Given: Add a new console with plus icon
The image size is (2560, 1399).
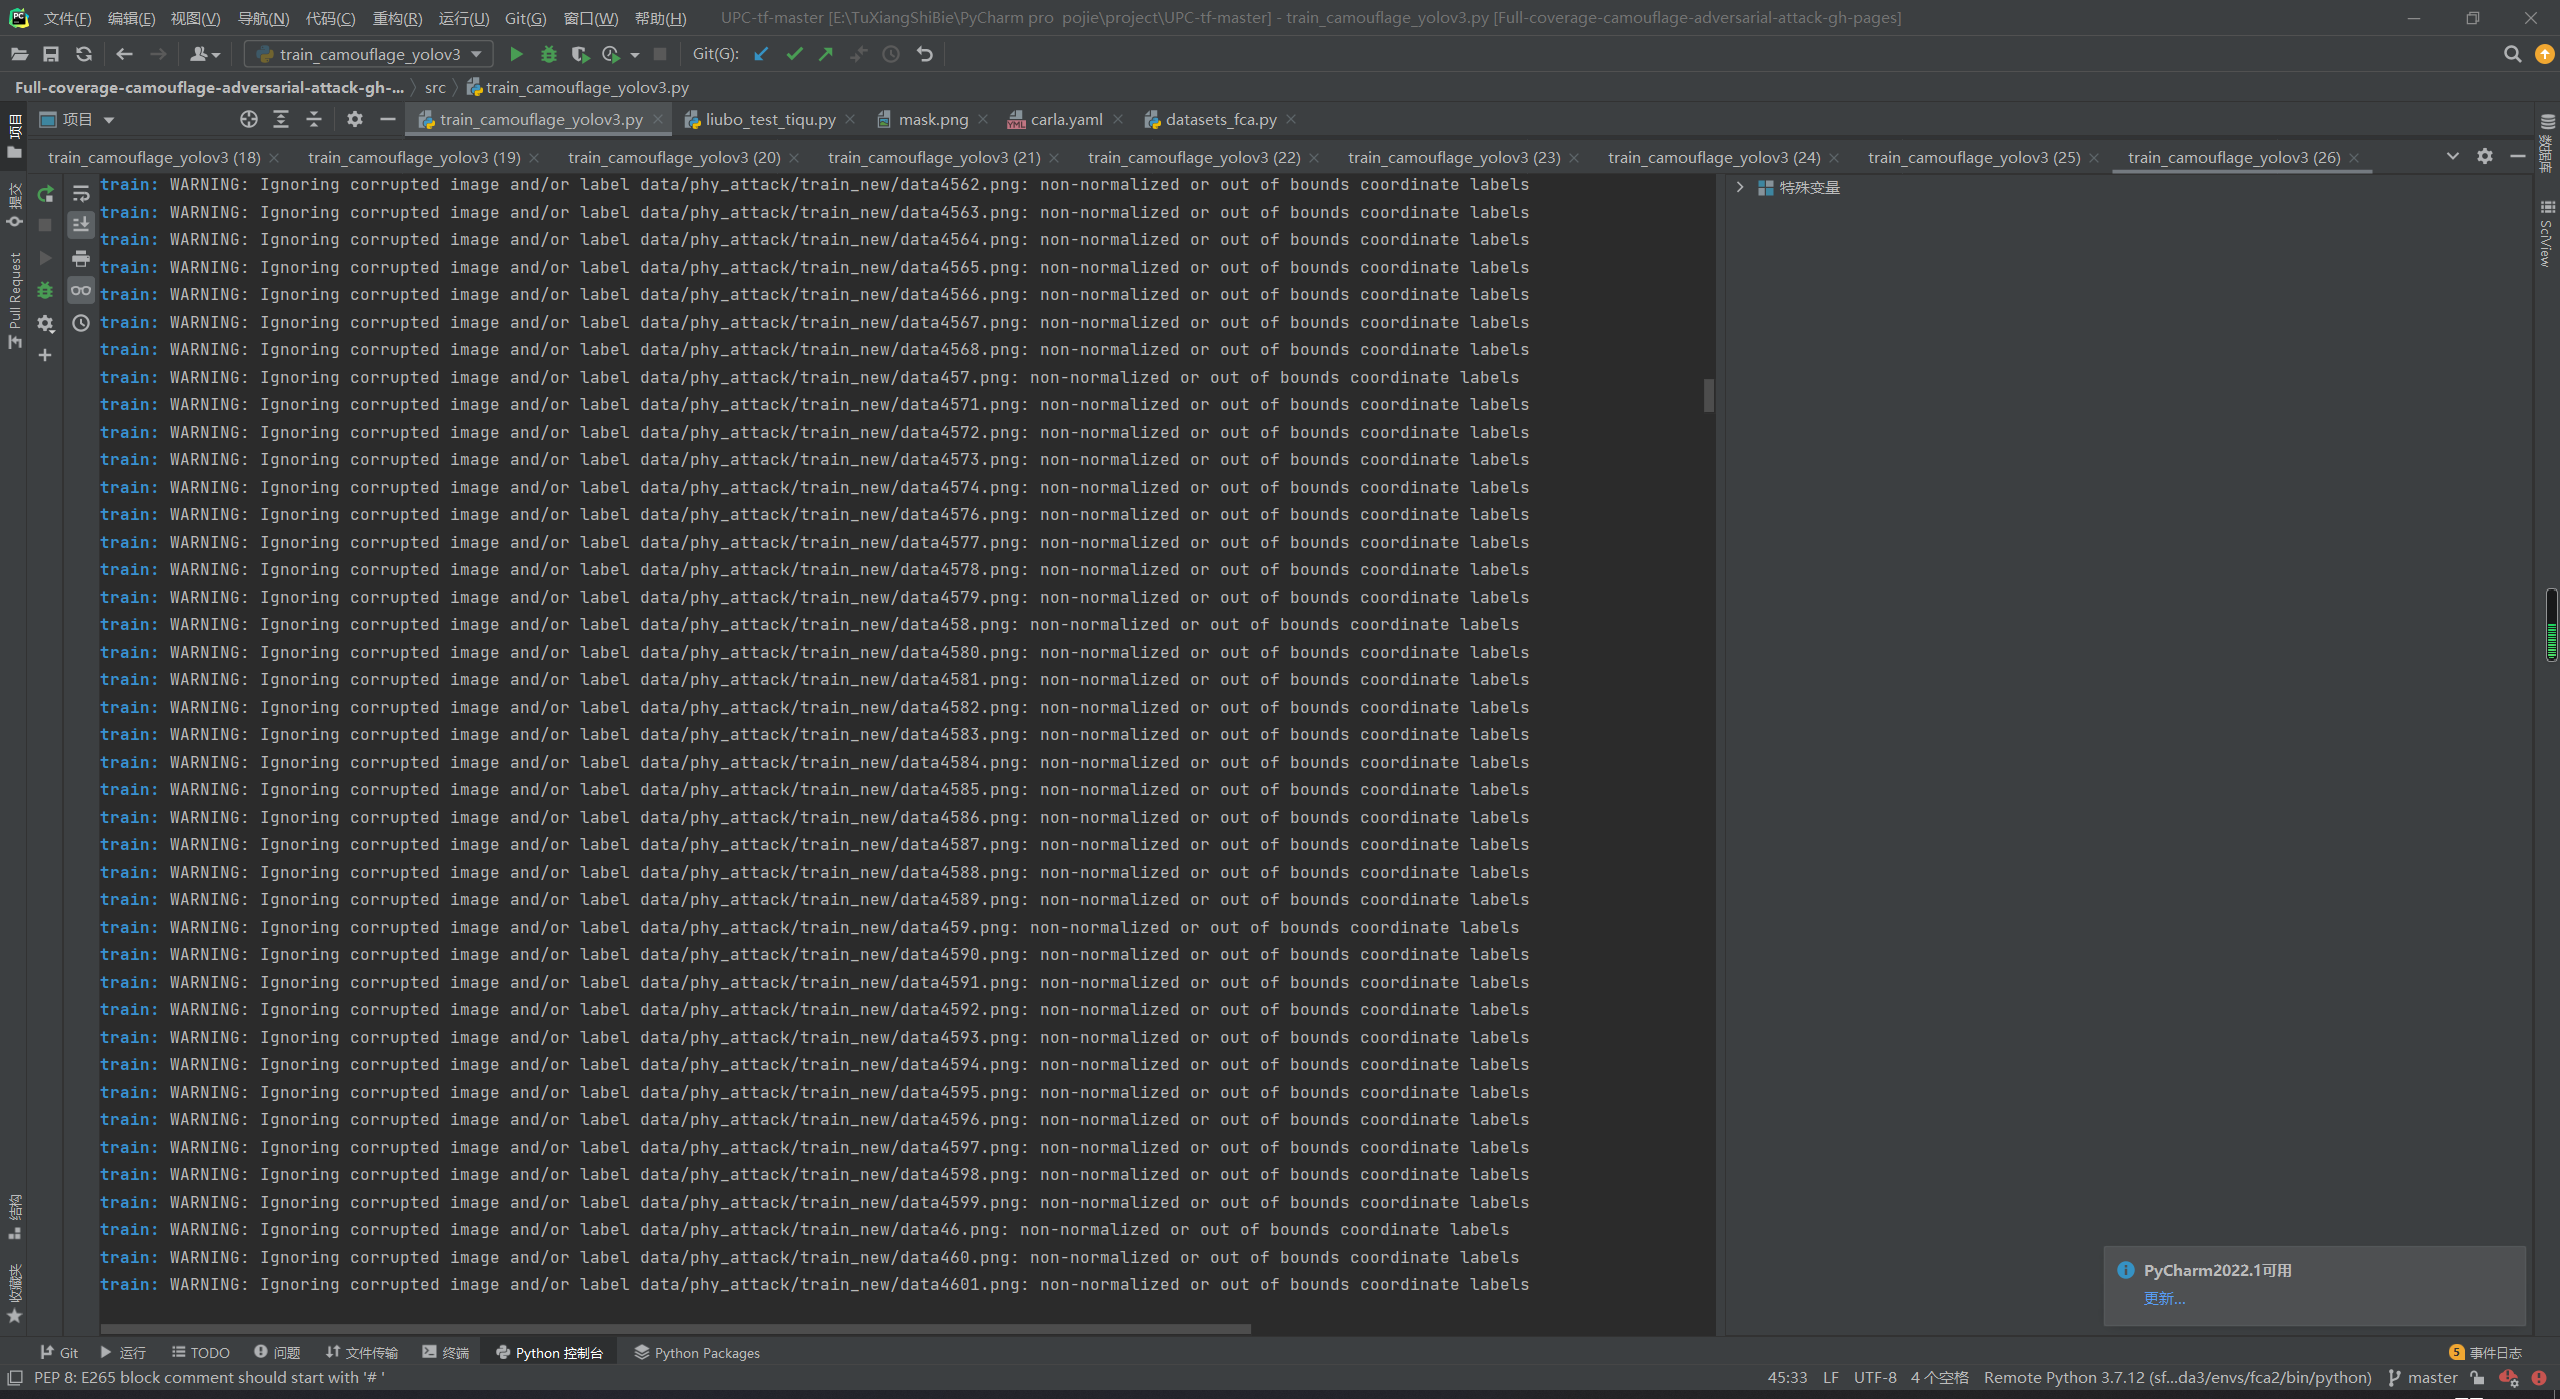Looking at the screenshot, I should pyautogui.click(x=45, y=355).
